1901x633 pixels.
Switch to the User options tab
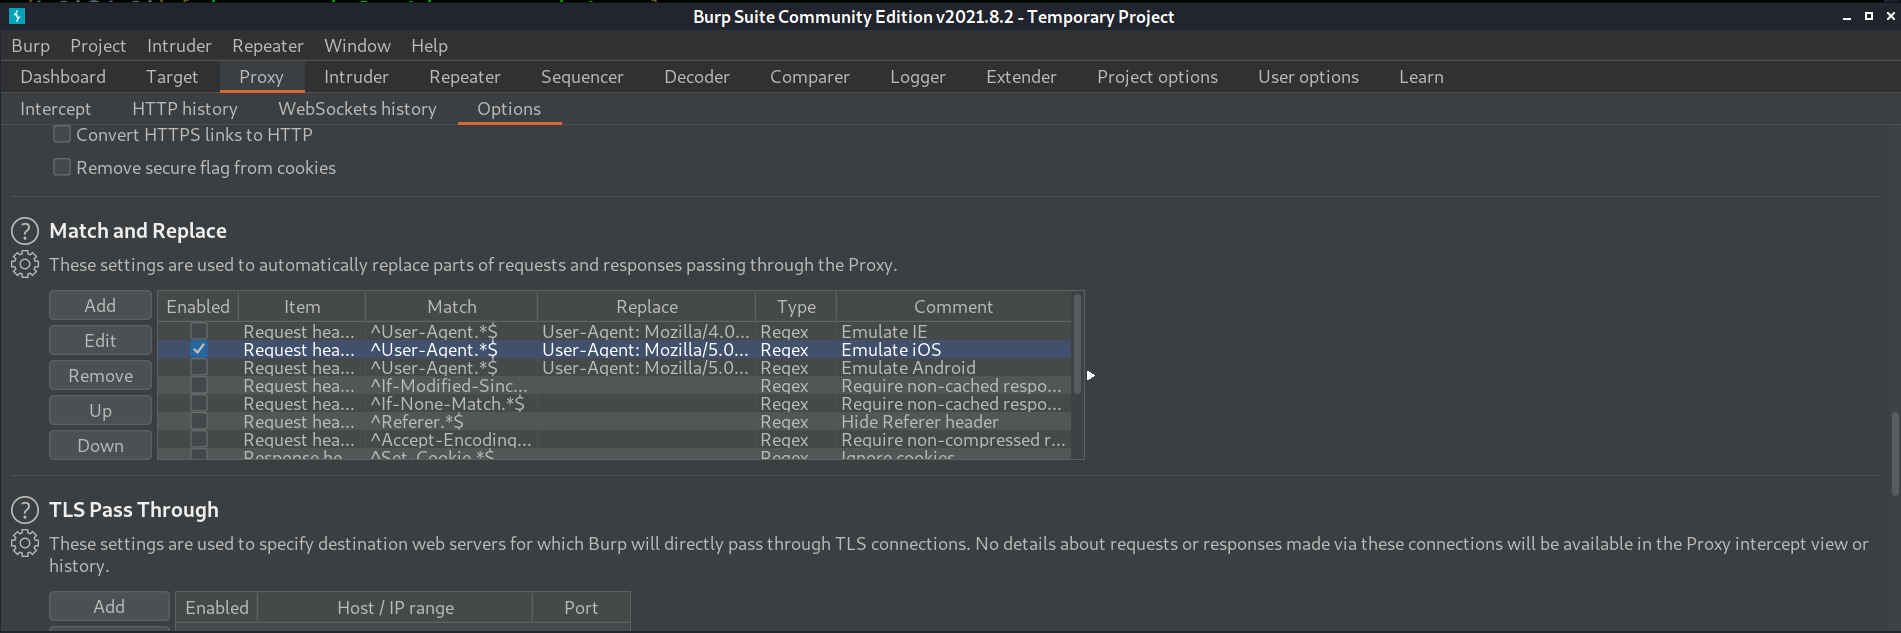tap(1308, 77)
